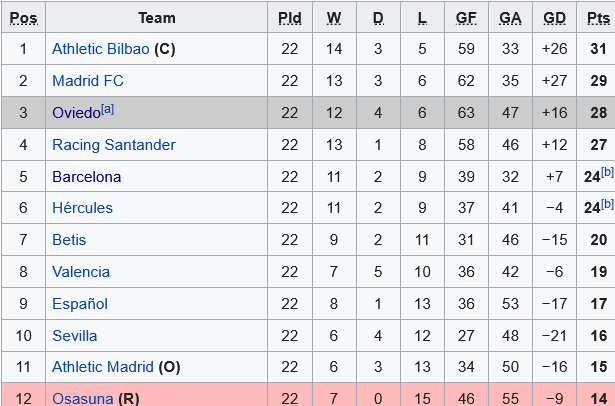Click the Oviedo team link
615x406 pixels.
point(76,113)
